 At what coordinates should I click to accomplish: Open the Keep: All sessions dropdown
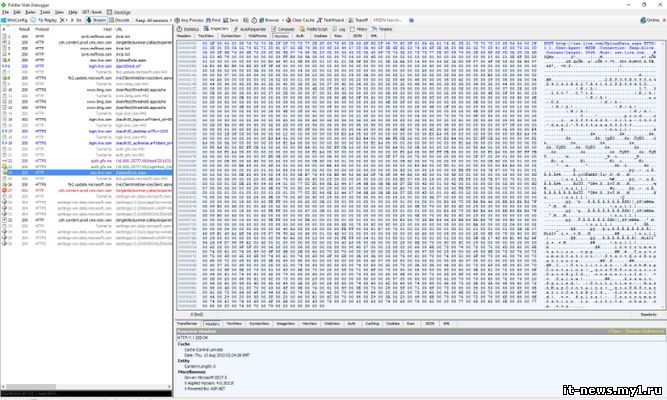154,20
